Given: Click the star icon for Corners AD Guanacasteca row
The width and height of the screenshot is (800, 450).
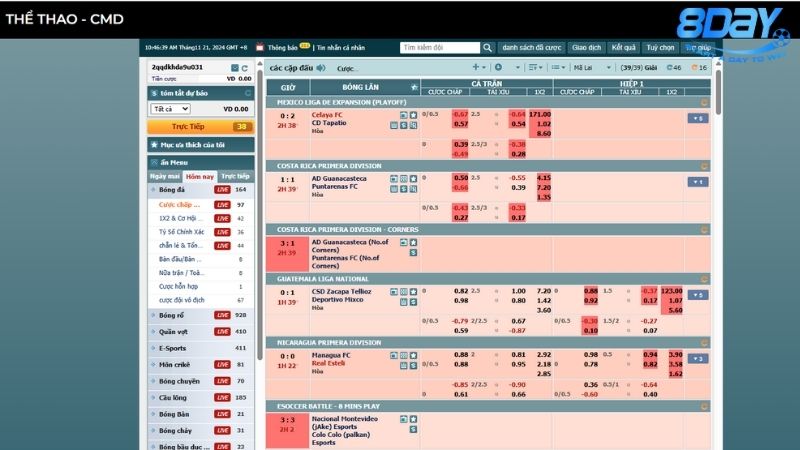Looking at the screenshot, I should click(413, 243).
